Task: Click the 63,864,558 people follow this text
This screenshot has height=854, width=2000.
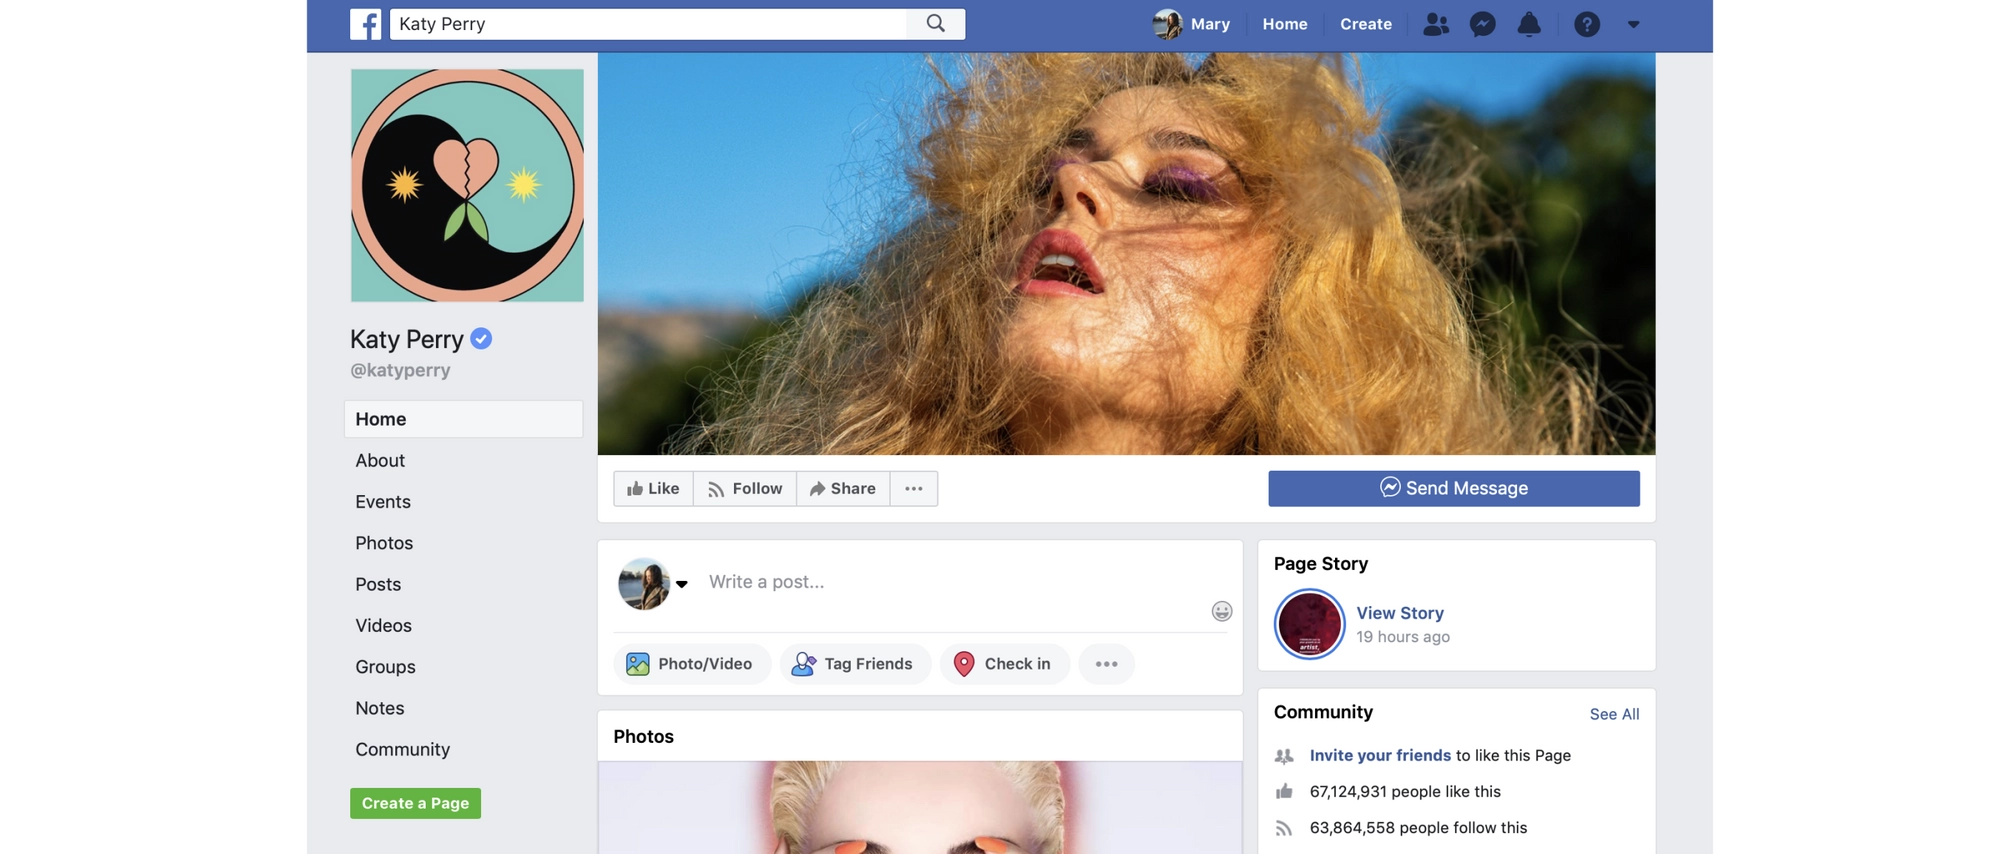Action: (x=1418, y=828)
